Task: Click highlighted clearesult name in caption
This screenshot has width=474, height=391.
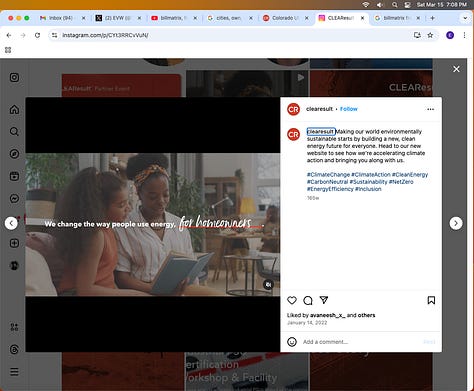Action: tap(321, 131)
